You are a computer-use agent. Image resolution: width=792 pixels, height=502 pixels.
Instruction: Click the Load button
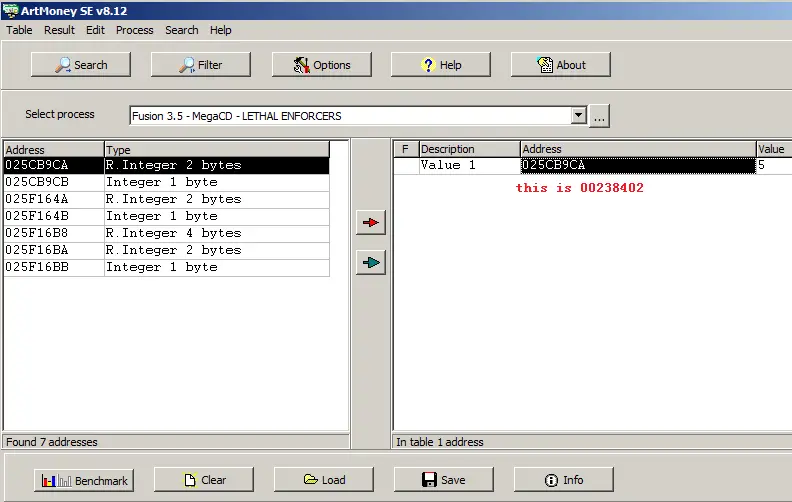point(324,480)
